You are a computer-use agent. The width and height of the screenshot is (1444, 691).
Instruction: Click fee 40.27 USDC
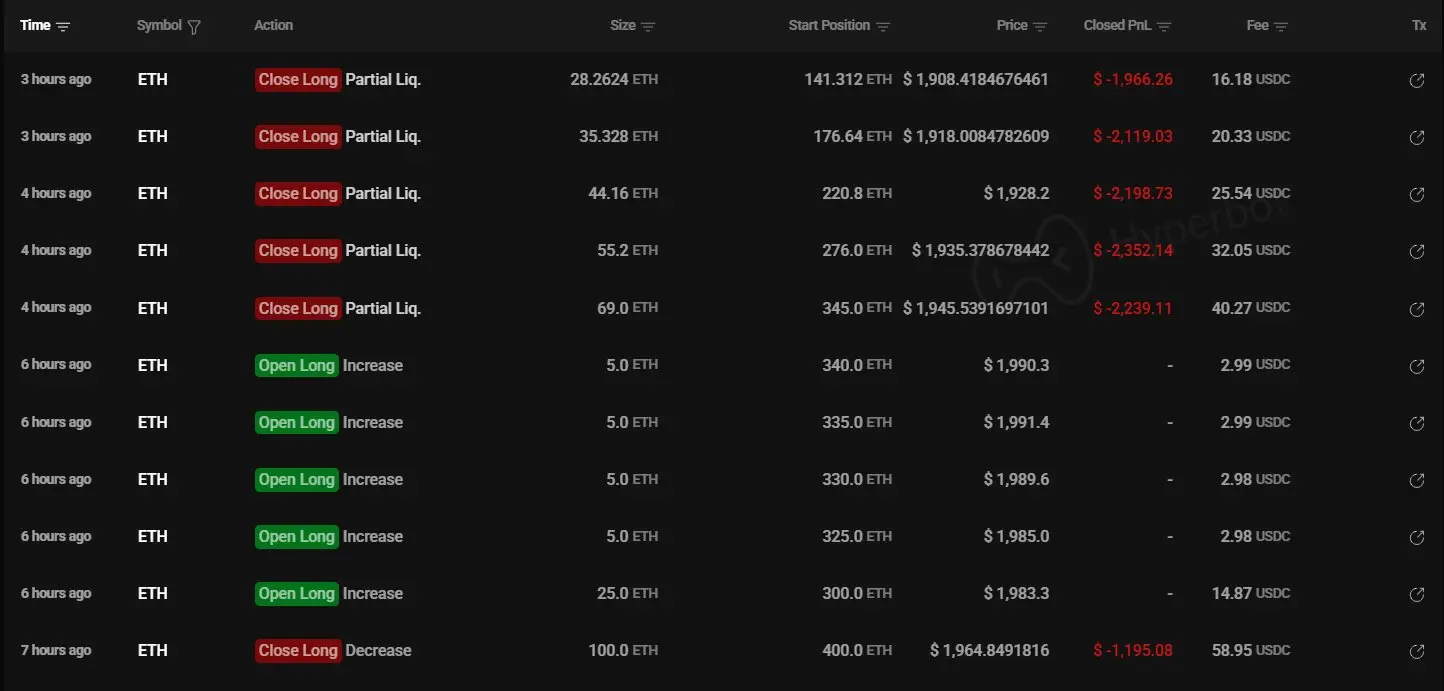[x=1251, y=308]
